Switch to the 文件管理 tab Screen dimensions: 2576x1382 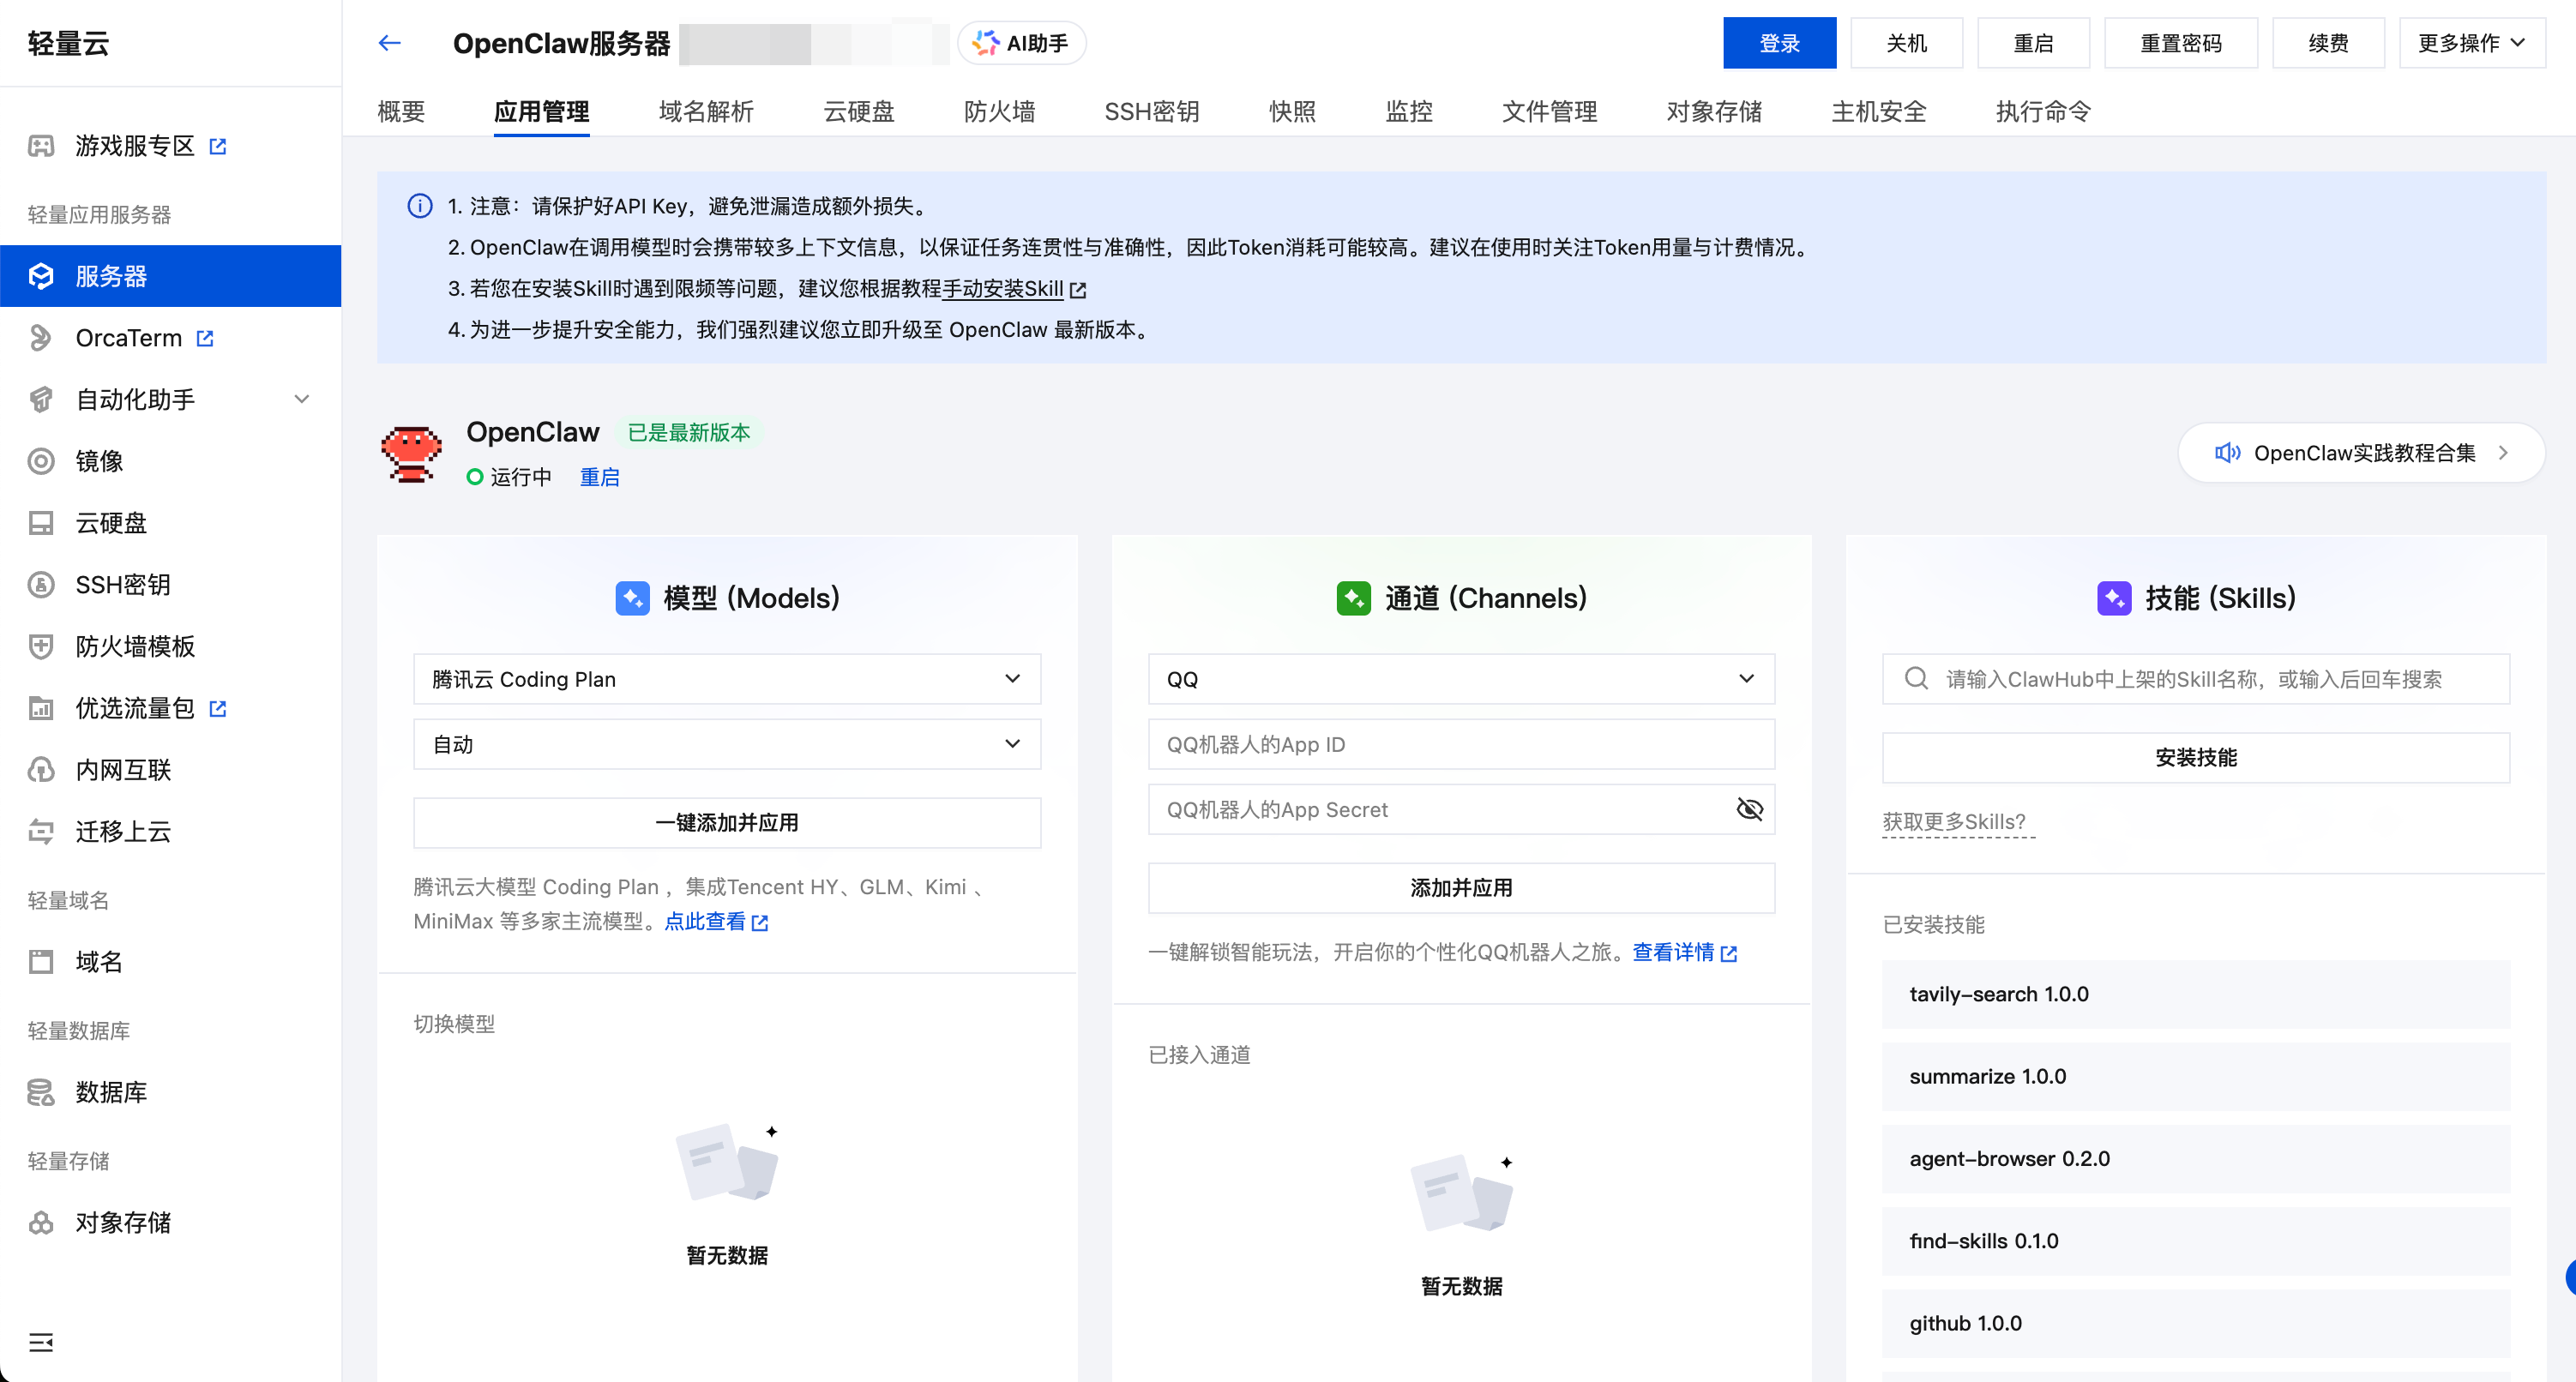click(1549, 111)
